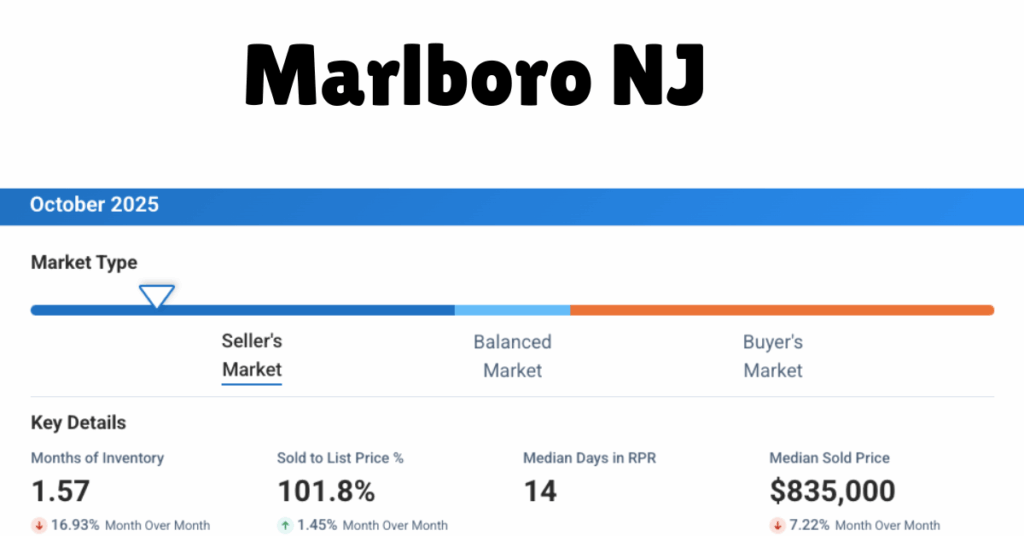The height and width of the screenshot is (536, 1024).
Task: Click the green up arrow under Sold to List Price
Action: pos(284,525)
